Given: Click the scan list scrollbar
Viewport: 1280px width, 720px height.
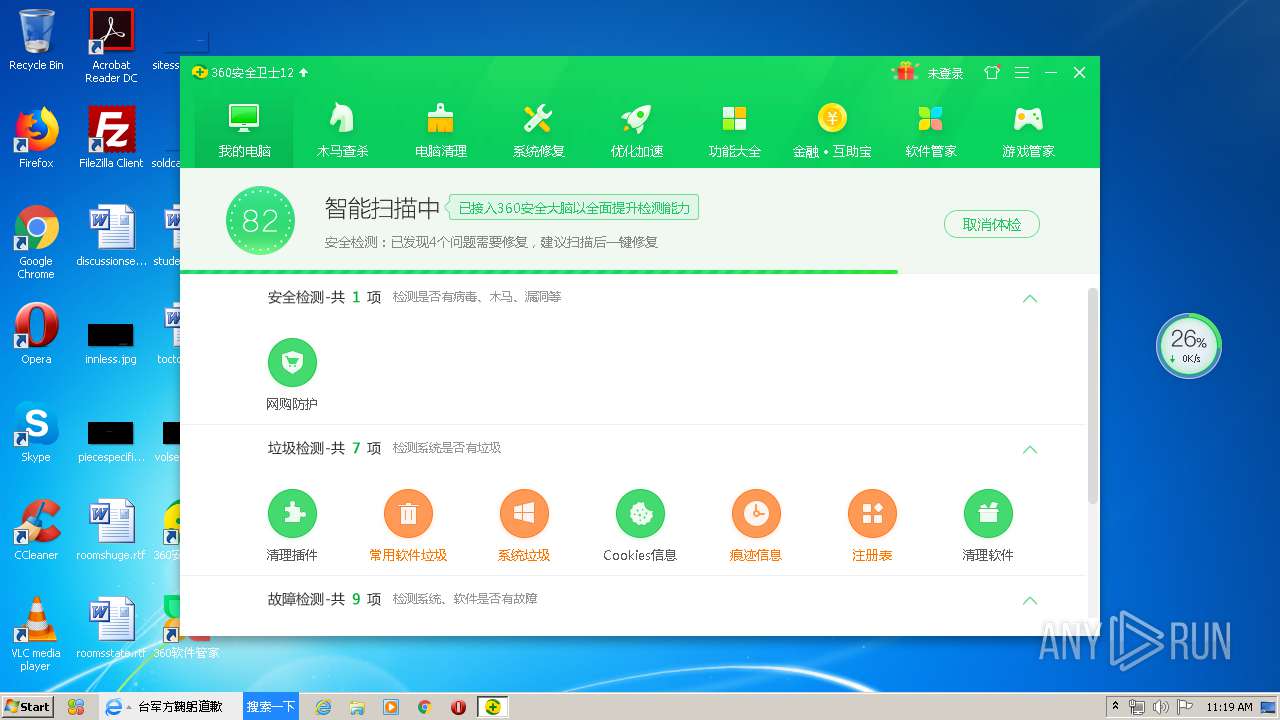Looking at the screenshot, I should [1093, 395].
